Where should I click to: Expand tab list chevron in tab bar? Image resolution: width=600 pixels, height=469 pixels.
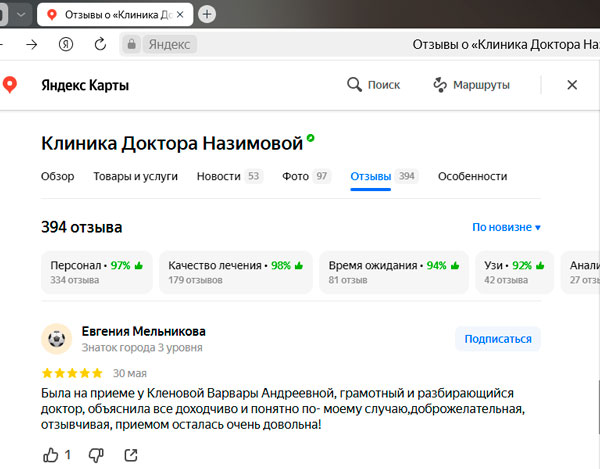[x=21, y=15]
